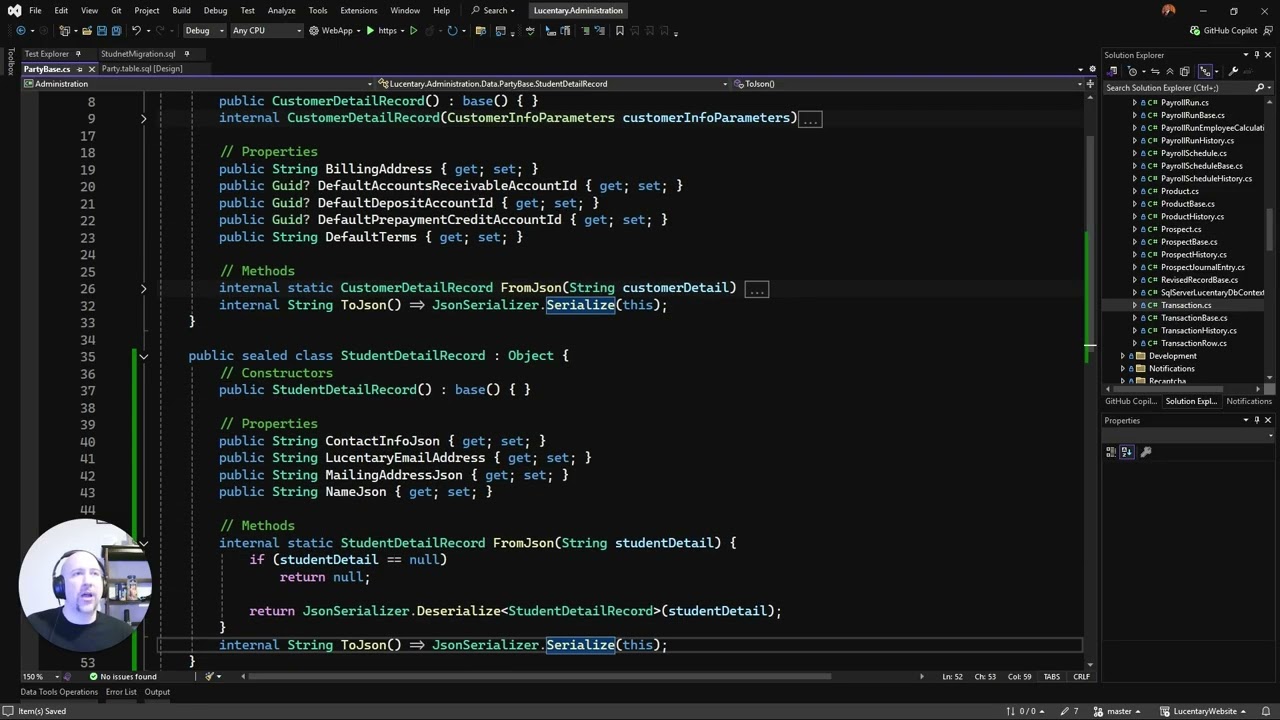Click the New Item toolbar icon
This screenshot has height=720, width=1280.
63,31
